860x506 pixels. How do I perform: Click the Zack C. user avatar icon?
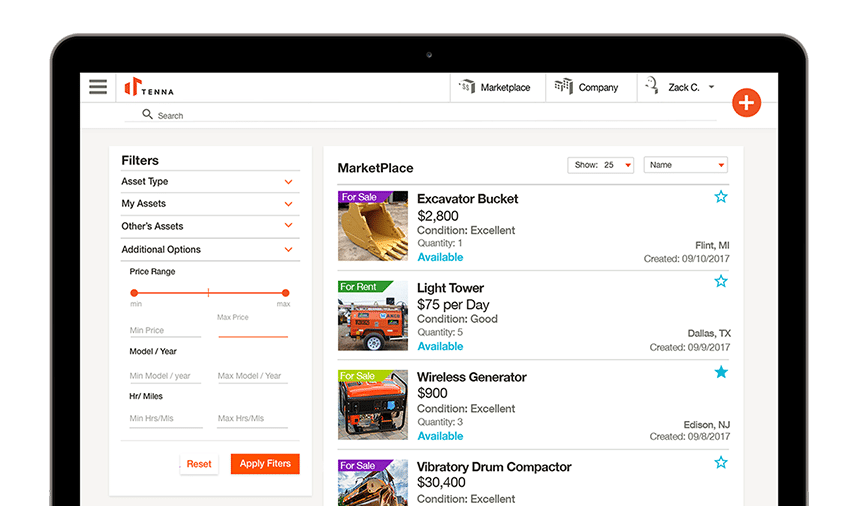652,86
